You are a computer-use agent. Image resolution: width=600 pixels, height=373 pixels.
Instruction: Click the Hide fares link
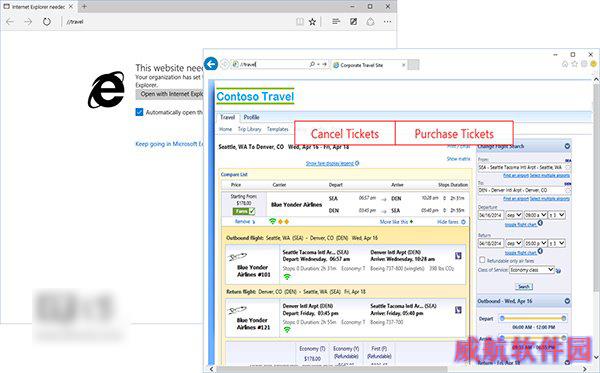[448, 222]
